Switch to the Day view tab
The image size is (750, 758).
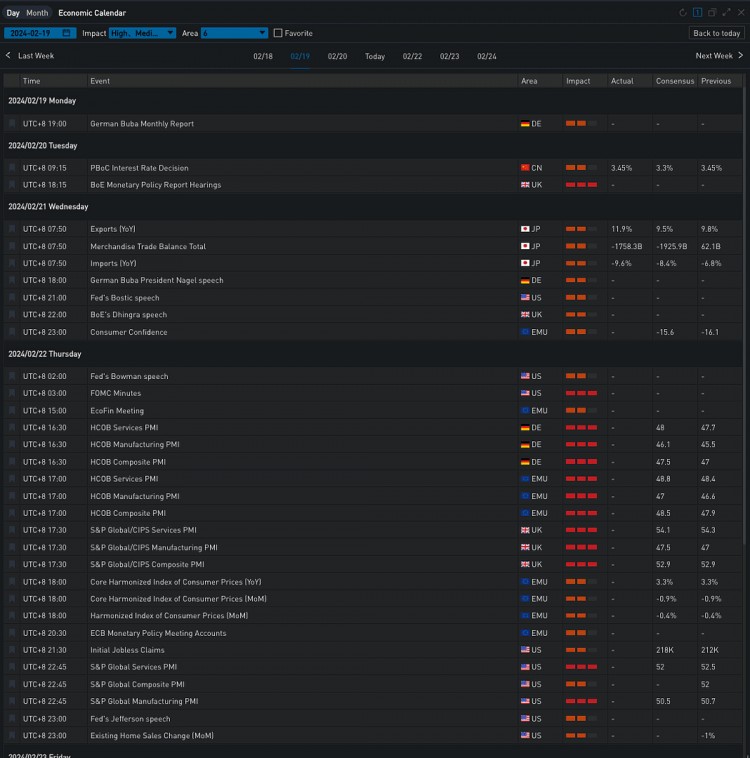[x=13, y=13]
